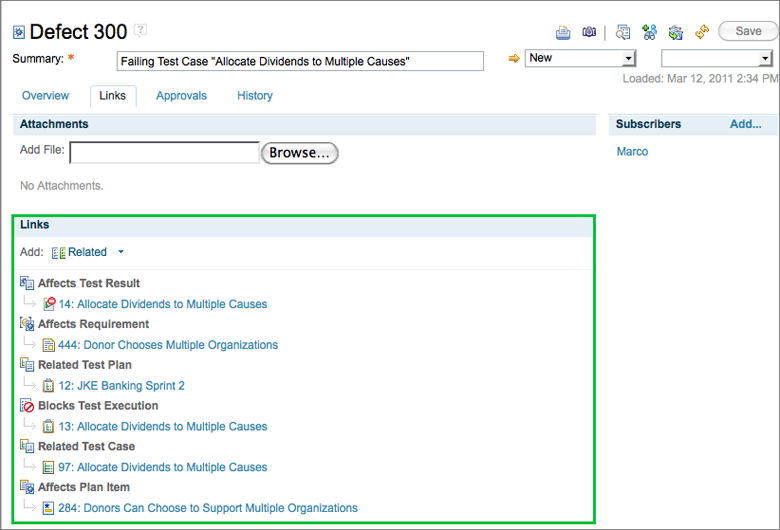Click the Blocks Test Execution heading

98,406
